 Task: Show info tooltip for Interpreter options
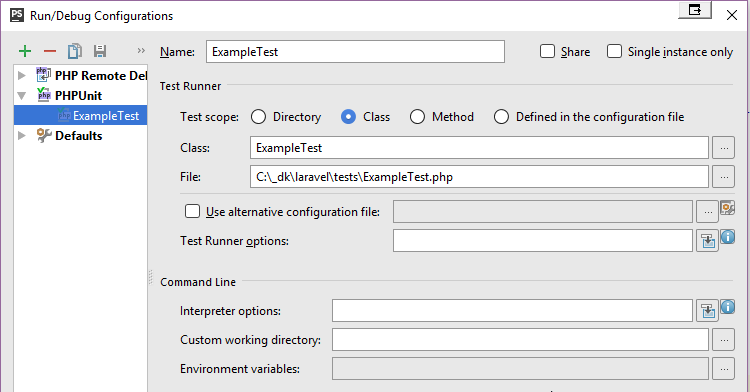pyautogui.click(x=728, y=307)
